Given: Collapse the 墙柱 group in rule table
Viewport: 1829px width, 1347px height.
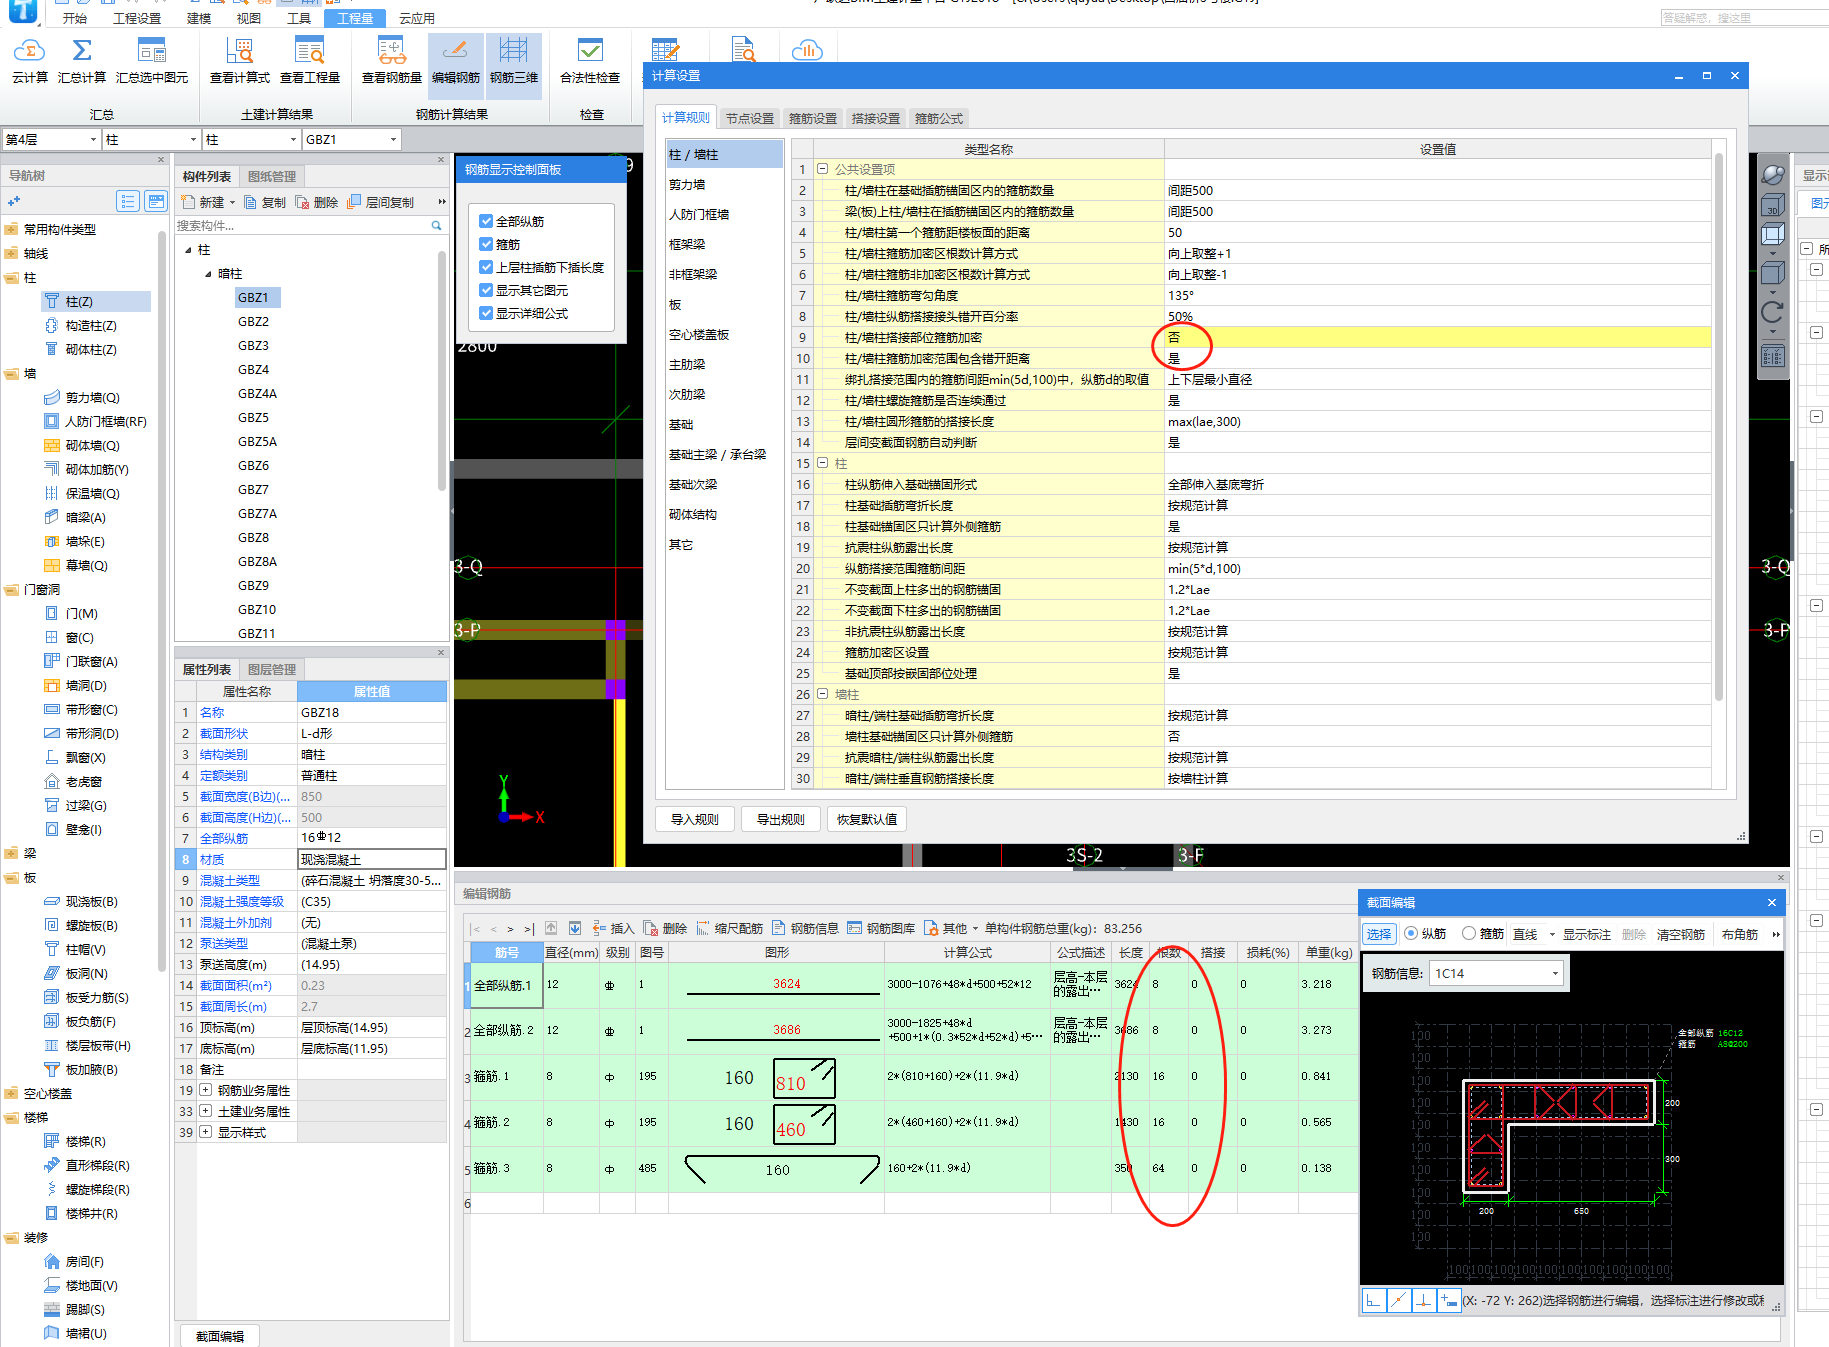Looking at the screenshot, I should (823, 693).
